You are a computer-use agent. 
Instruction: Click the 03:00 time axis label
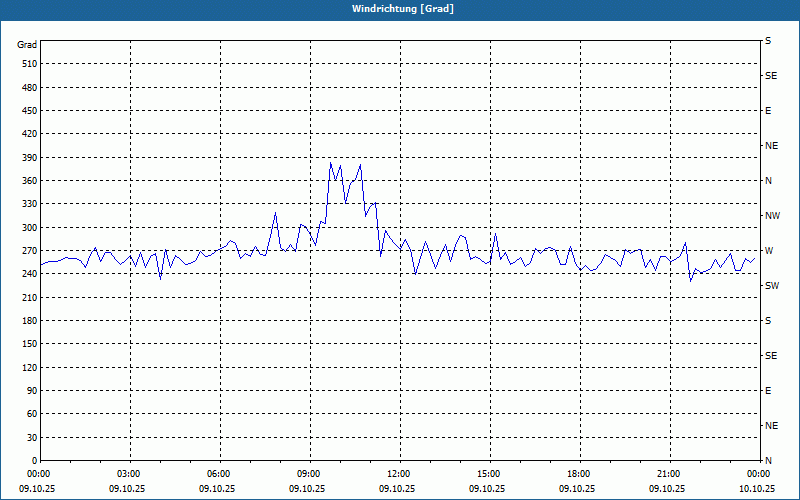(128, 474)
